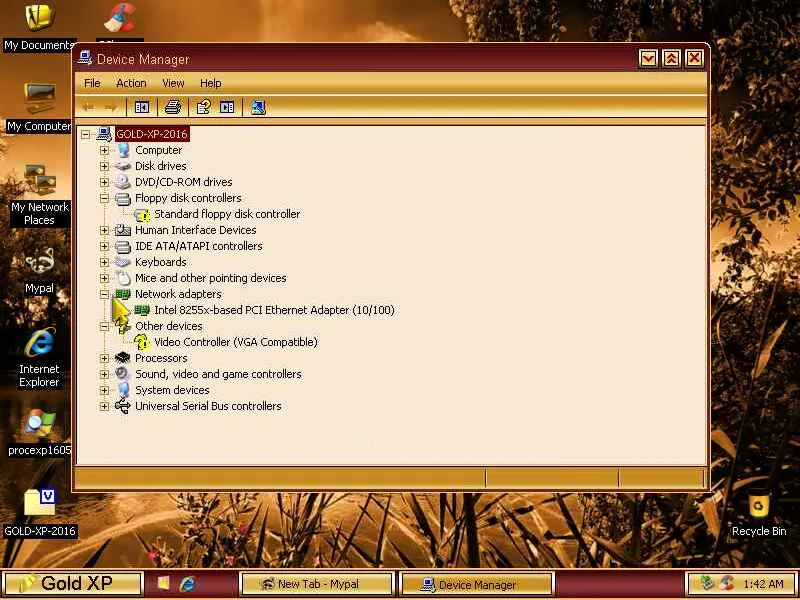Screen dimensions: 800x600
Task: Click the DVD/CD-ROM drives category icon
Action: pos(123,182)
